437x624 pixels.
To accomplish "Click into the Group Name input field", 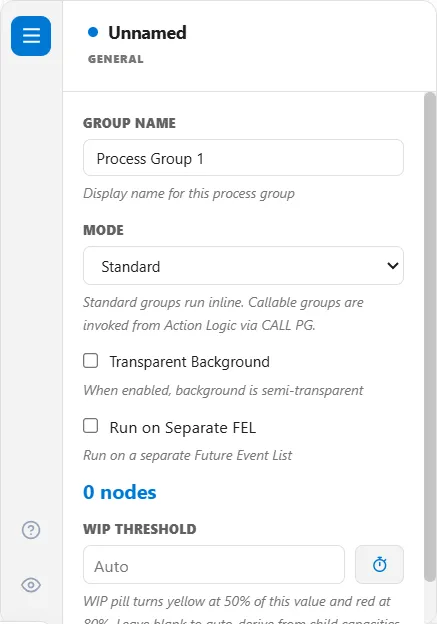I will coord(243,158).
